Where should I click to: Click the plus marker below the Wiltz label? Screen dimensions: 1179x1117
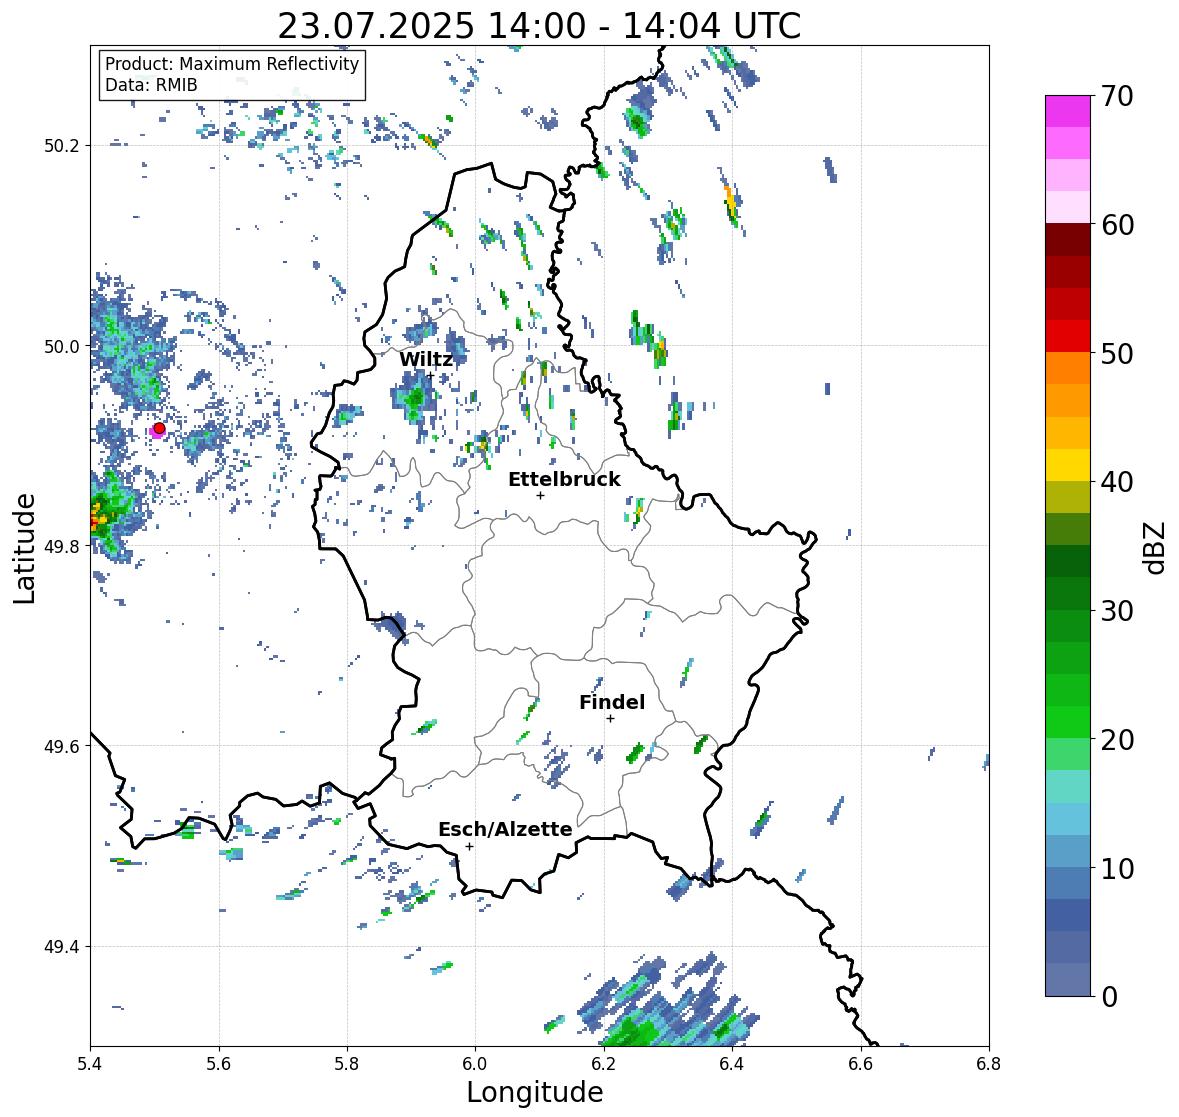[430, 376]
